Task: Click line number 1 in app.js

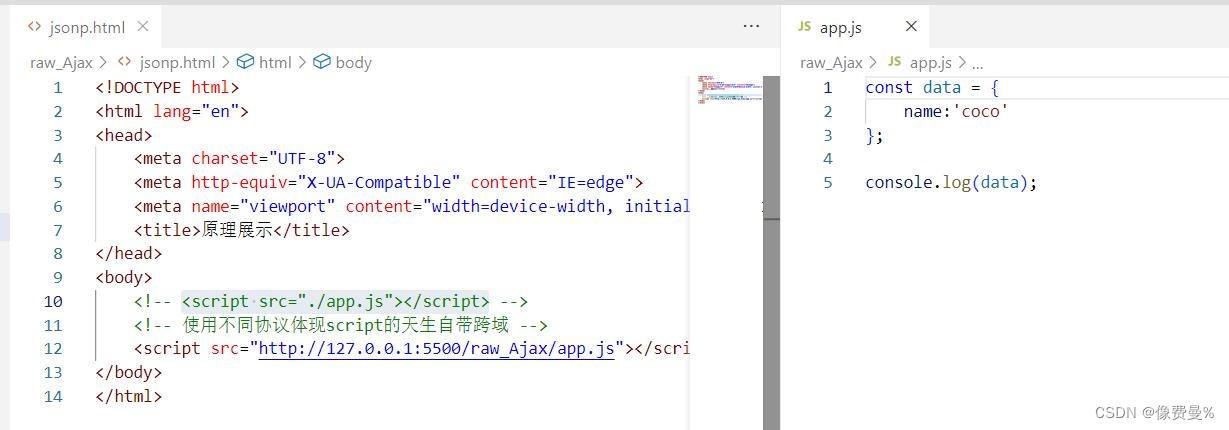Action: click(x=827, y=87)
